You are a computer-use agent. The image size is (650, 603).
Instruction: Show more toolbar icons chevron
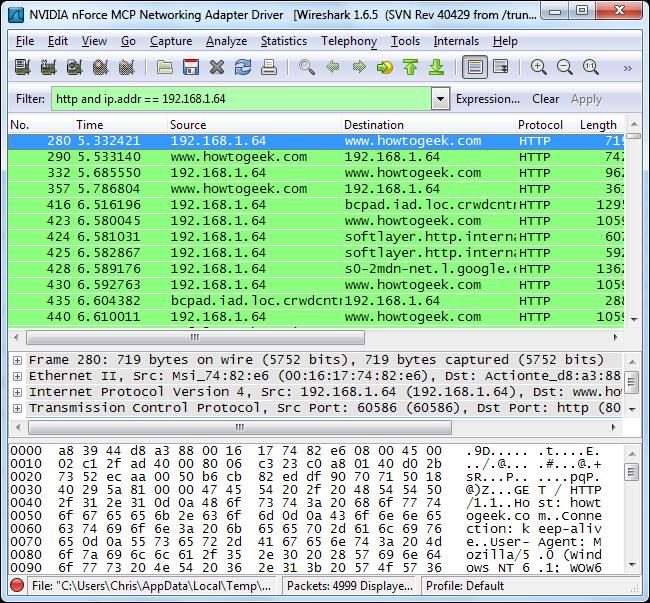pyautogui.click(x=628, y=68)
